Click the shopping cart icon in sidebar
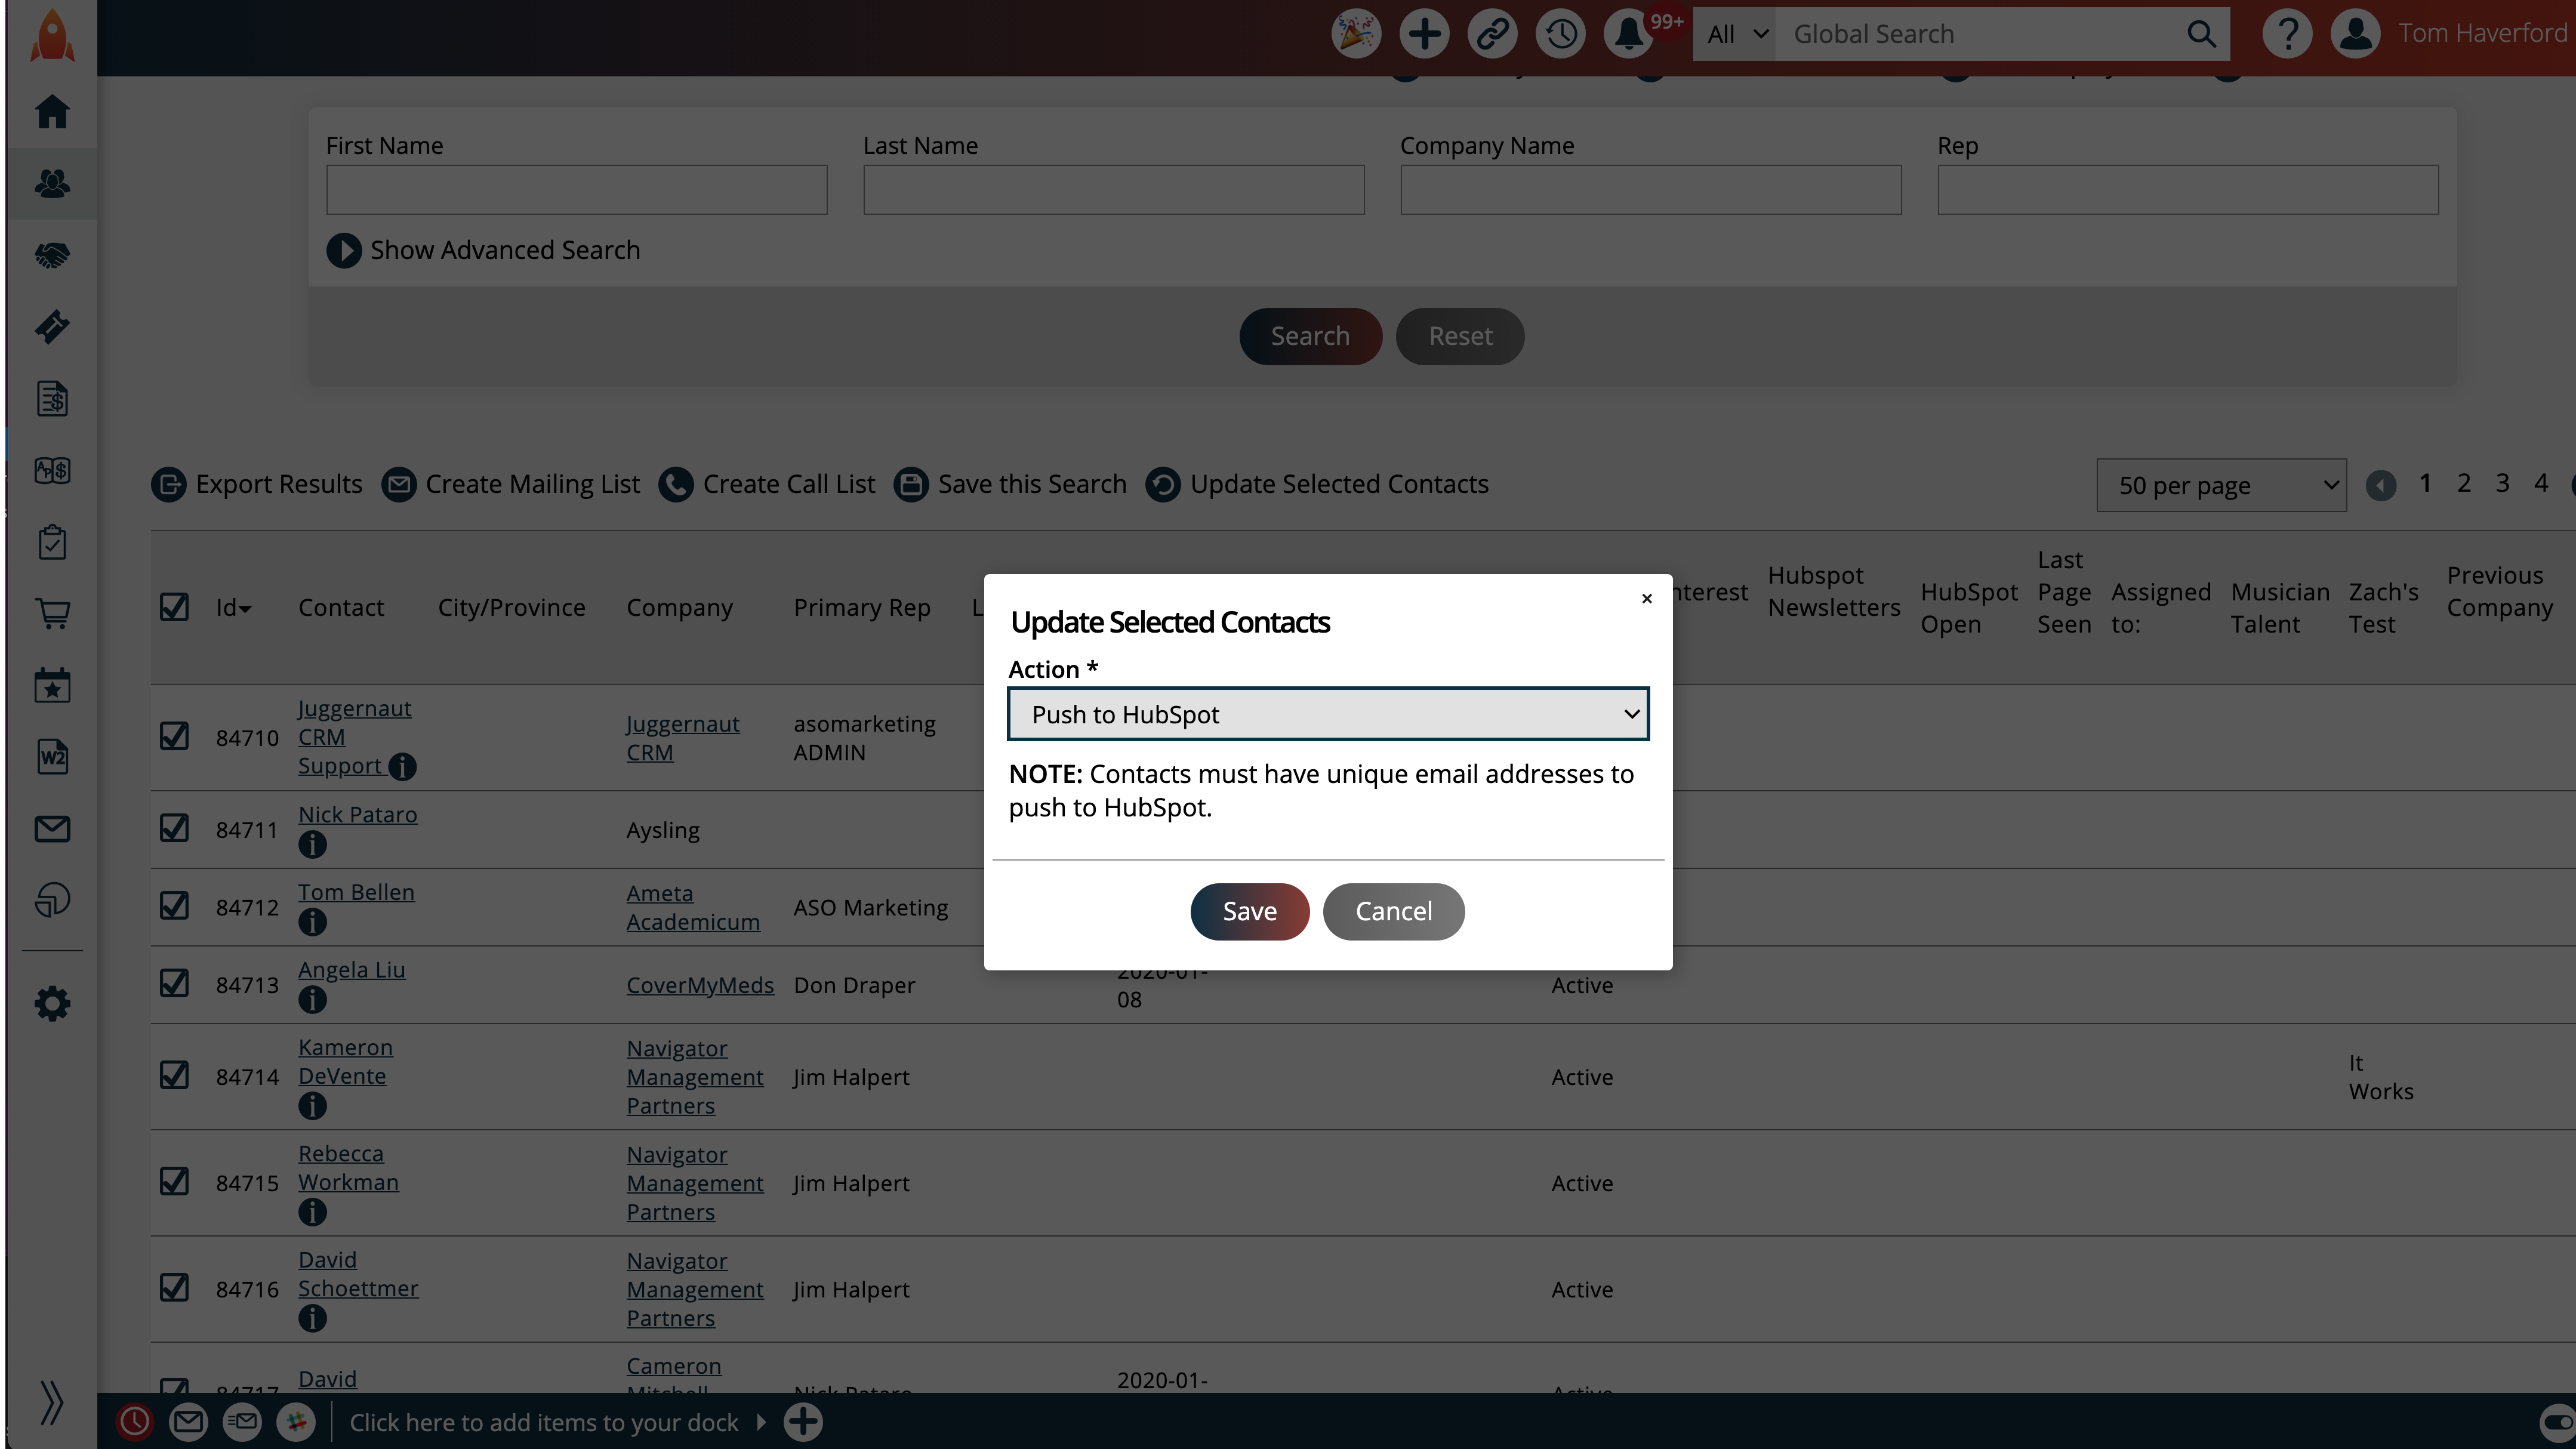This screenshot has height=1449, width=2576. [x=52, y=613]
